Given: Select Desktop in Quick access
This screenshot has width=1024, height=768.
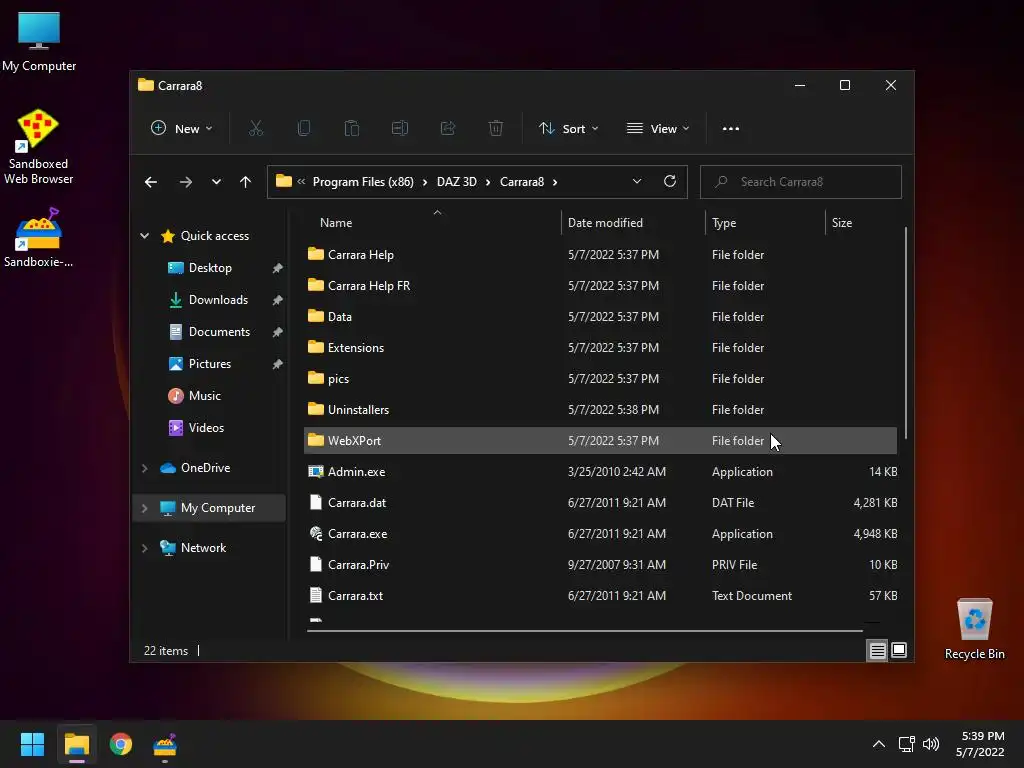Looking at the screenshot, I should point(210,268).
